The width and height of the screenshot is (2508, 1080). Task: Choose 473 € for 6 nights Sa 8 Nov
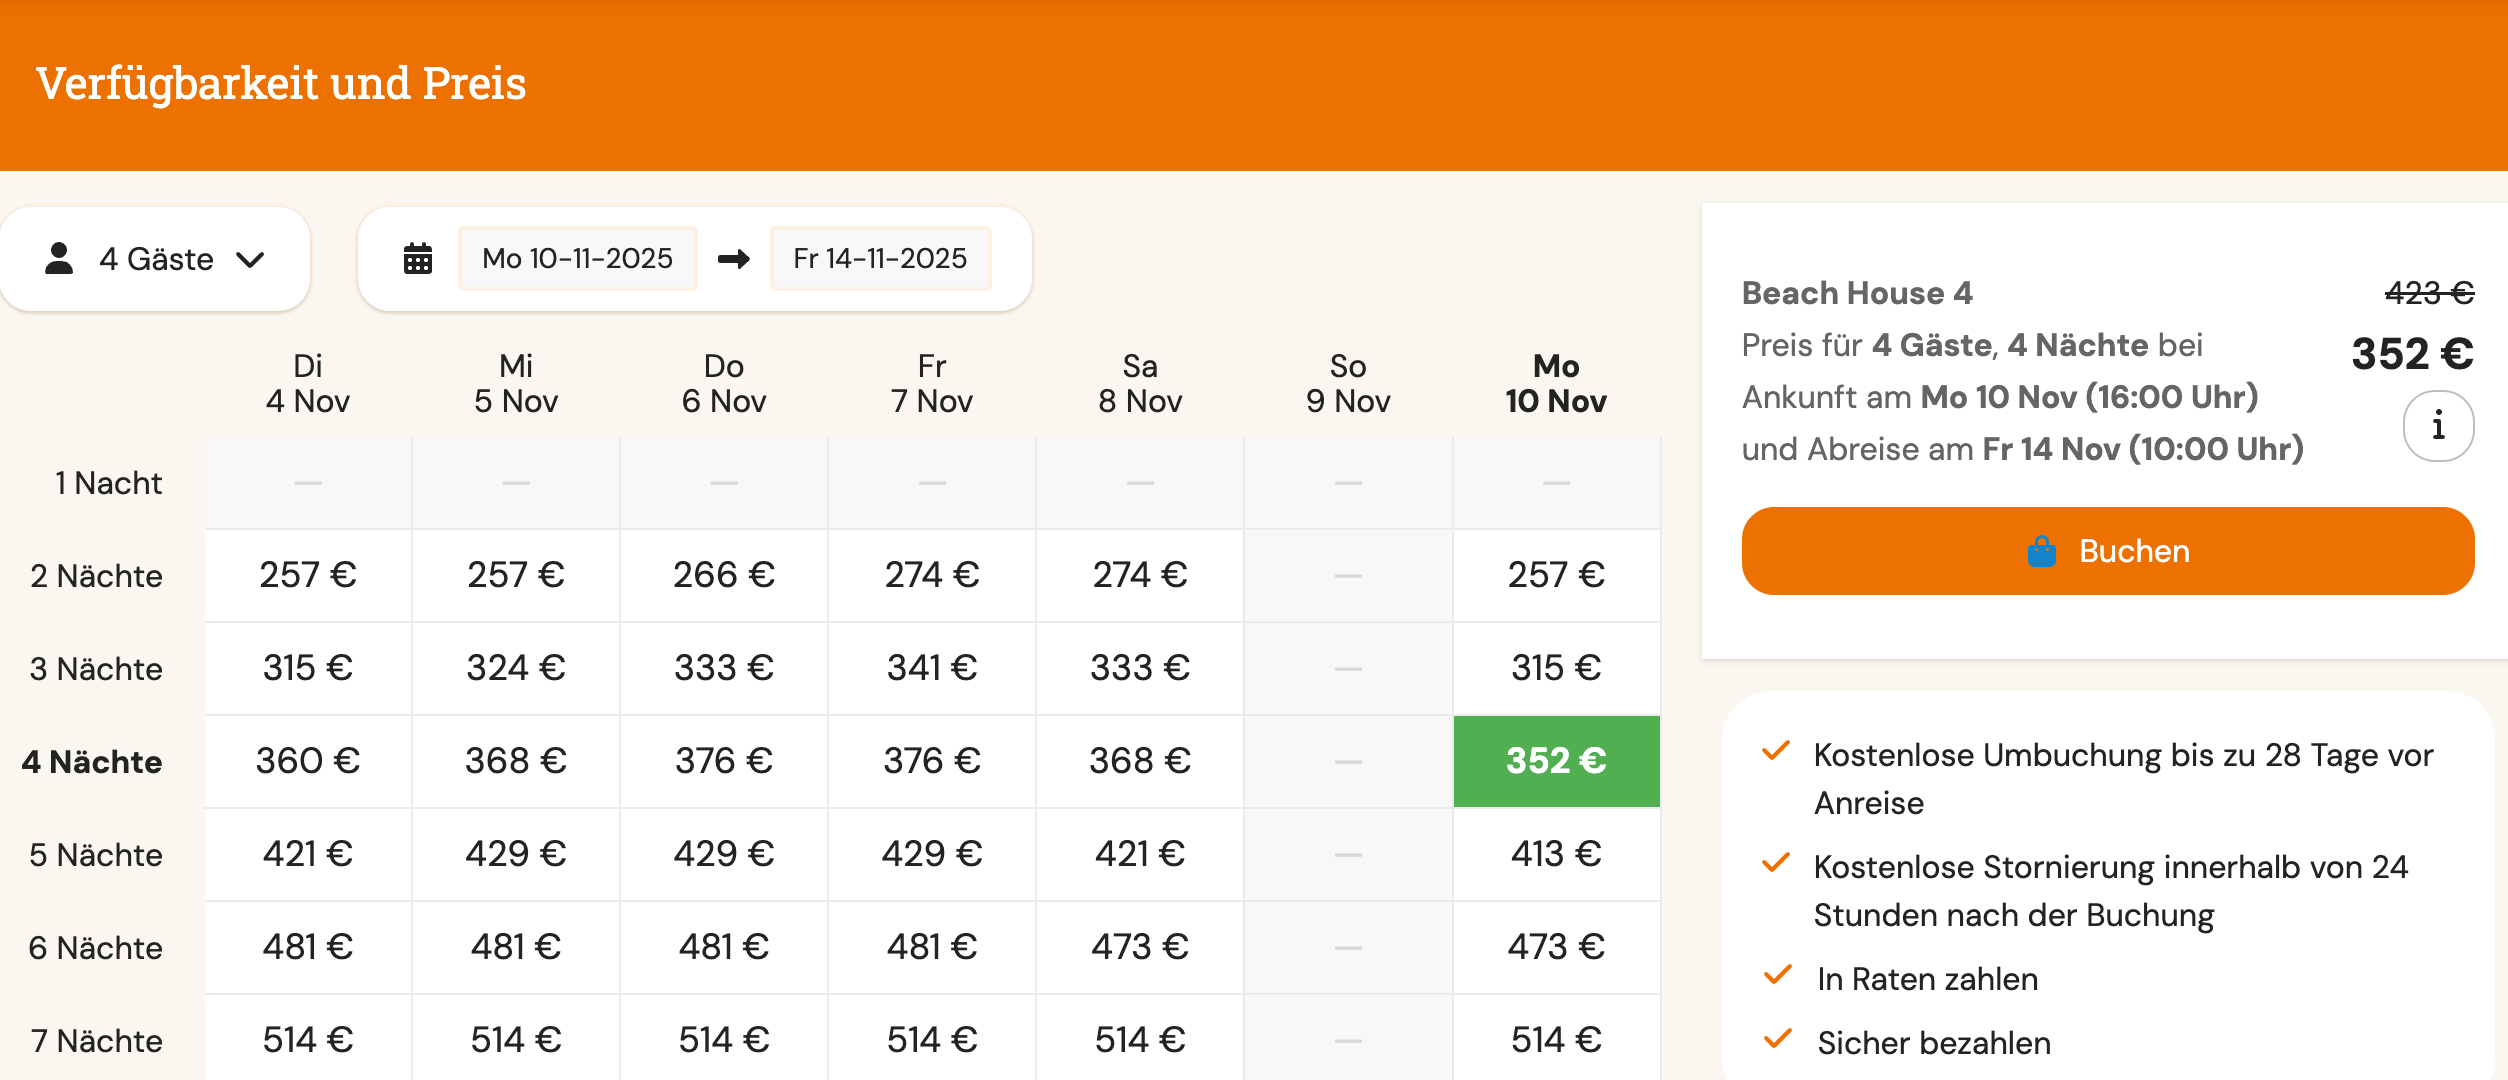tap(1140, 947)
